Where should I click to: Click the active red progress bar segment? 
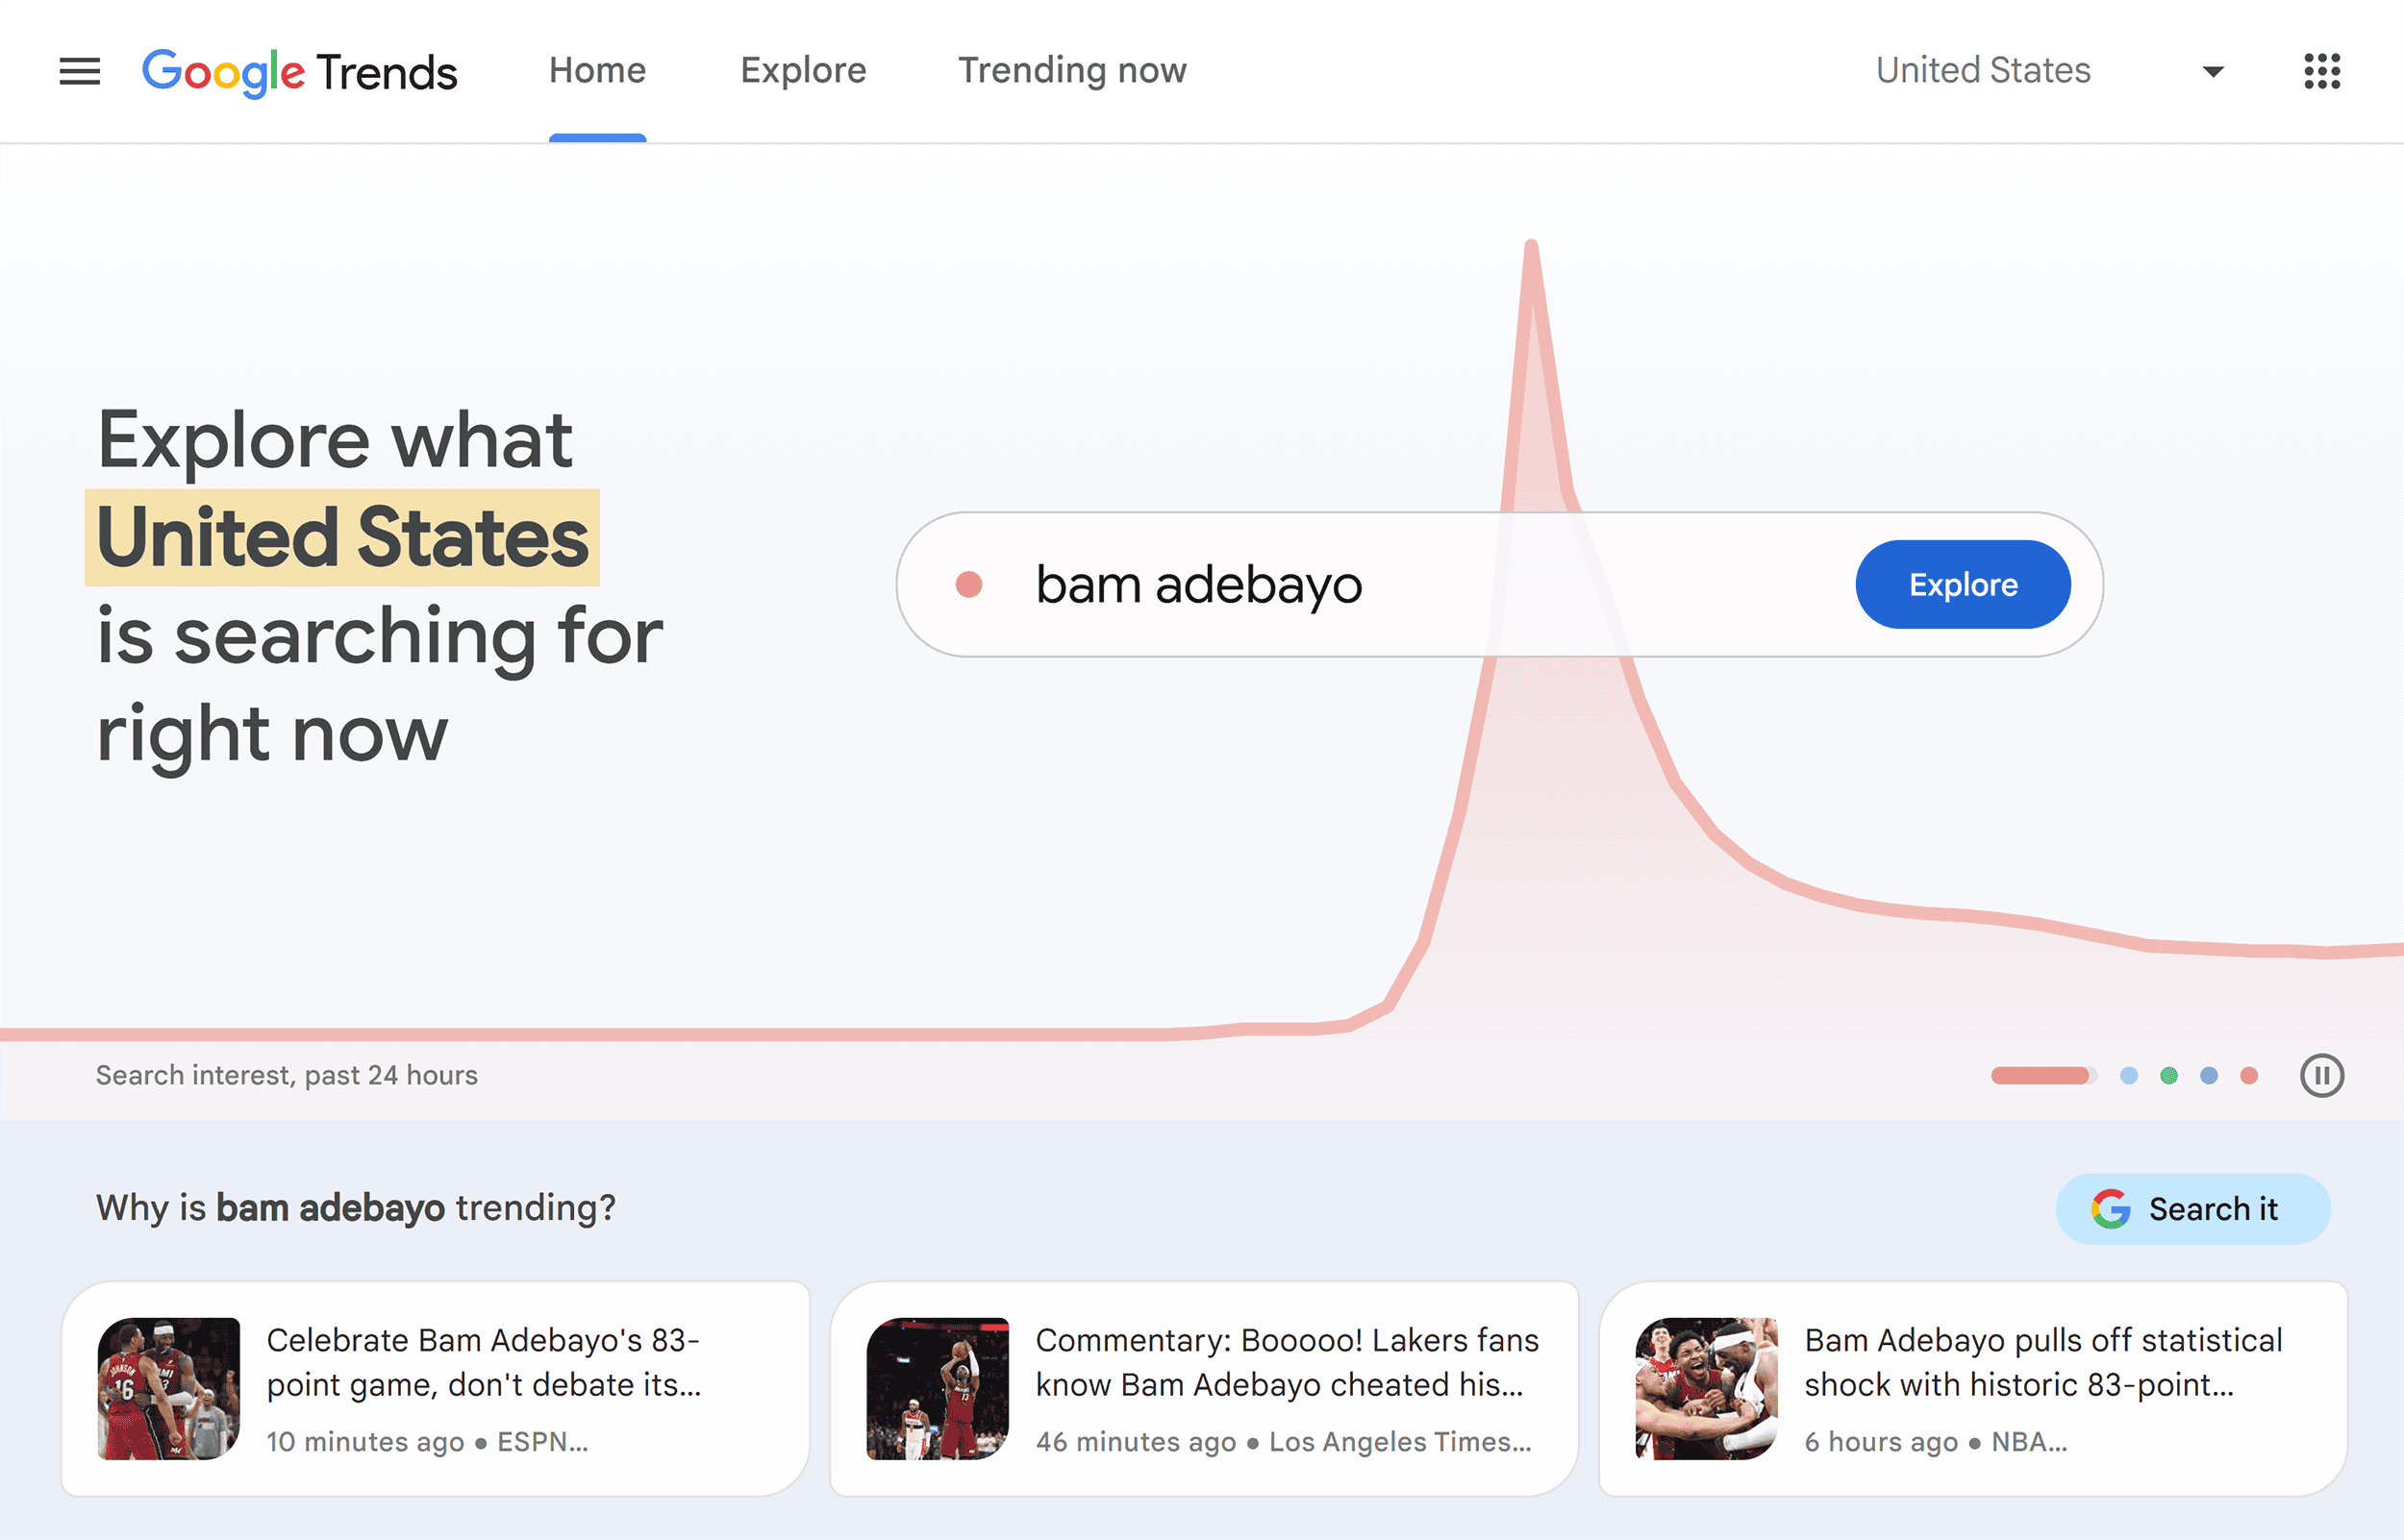2040,1075
